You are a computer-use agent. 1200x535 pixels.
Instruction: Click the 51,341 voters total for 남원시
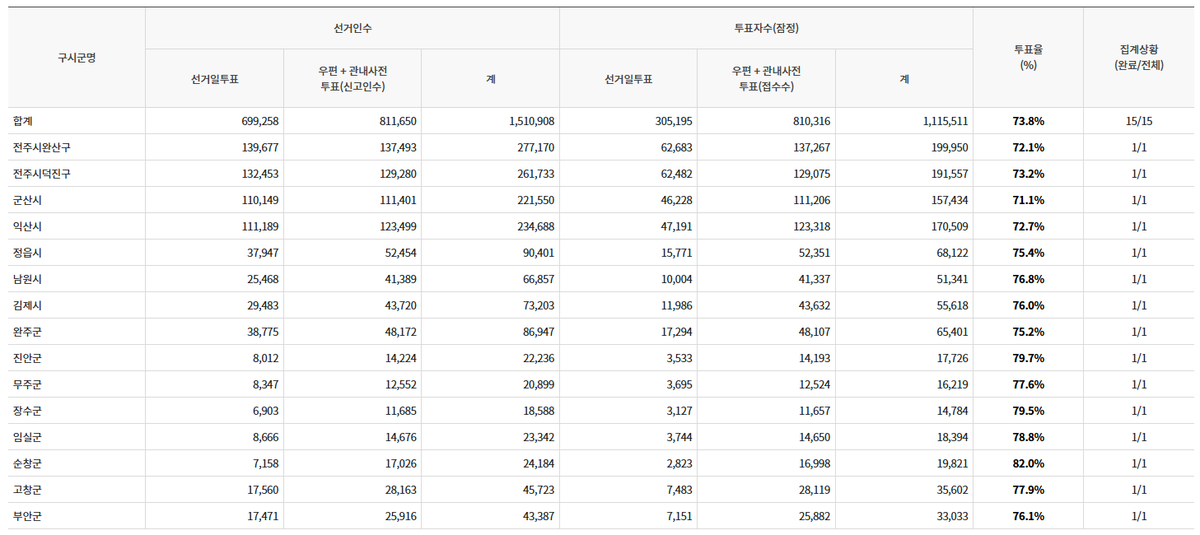950,279
